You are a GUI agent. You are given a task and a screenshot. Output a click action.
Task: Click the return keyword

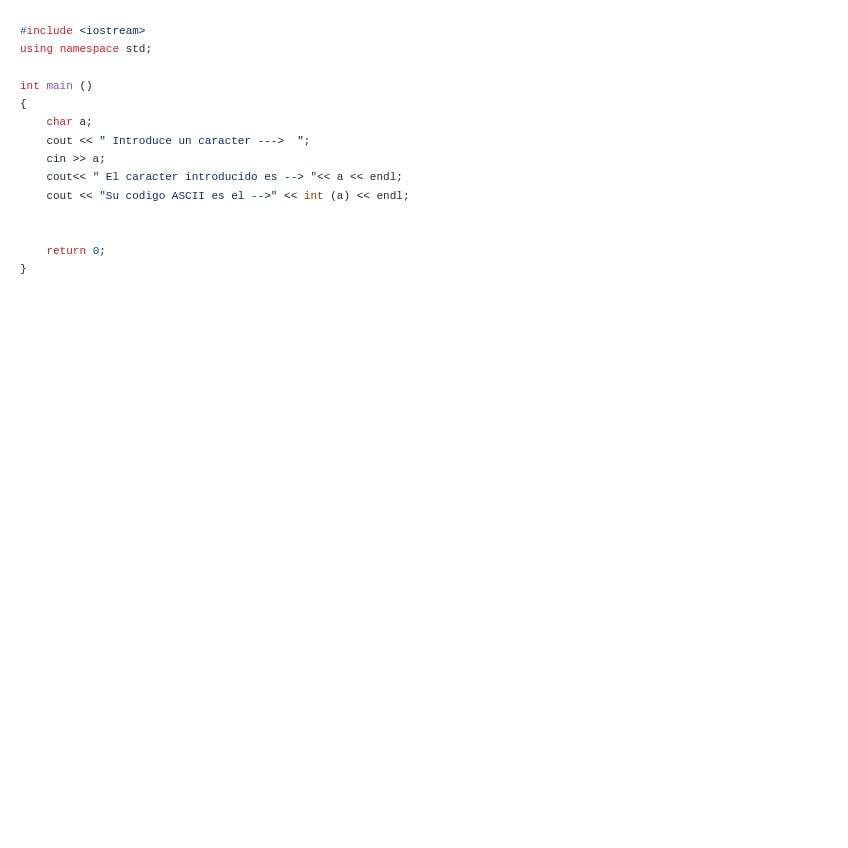point(66,251)
